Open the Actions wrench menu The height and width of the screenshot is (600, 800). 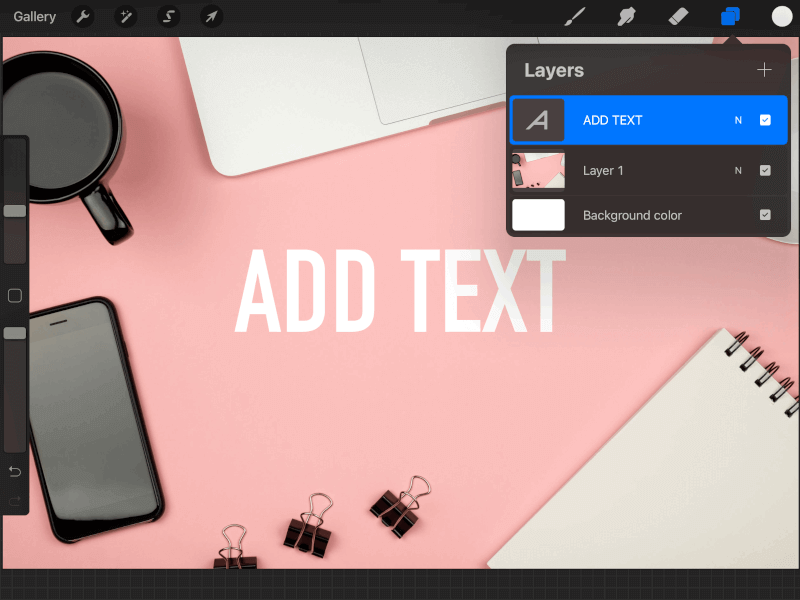click(x=84, y=17)
